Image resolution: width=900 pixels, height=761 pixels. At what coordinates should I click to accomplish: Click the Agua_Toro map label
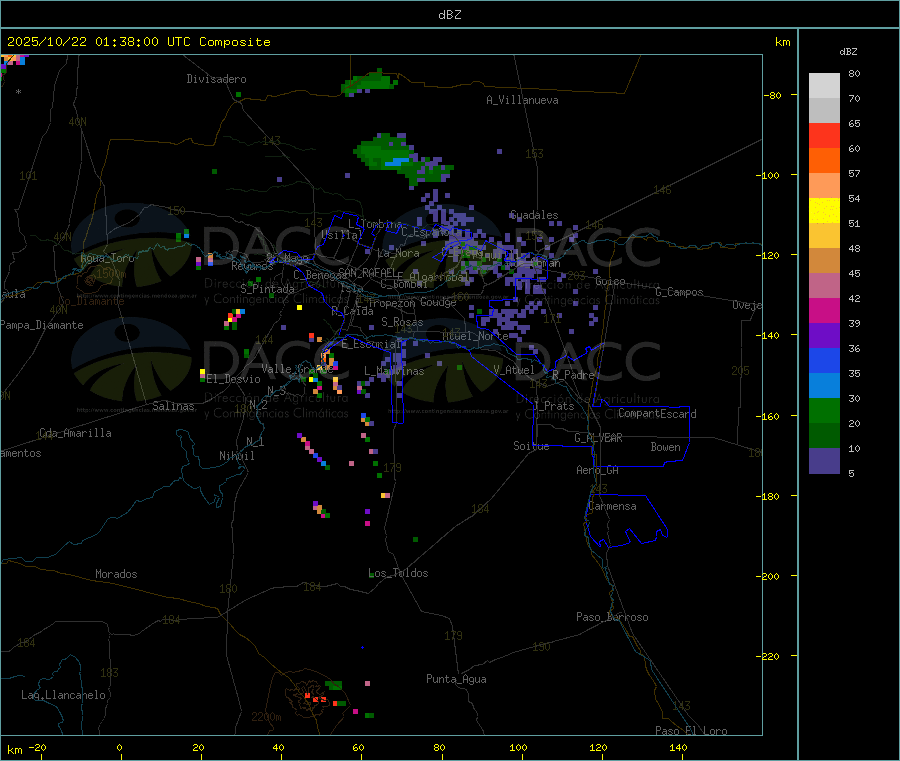[x=107, y=258]
